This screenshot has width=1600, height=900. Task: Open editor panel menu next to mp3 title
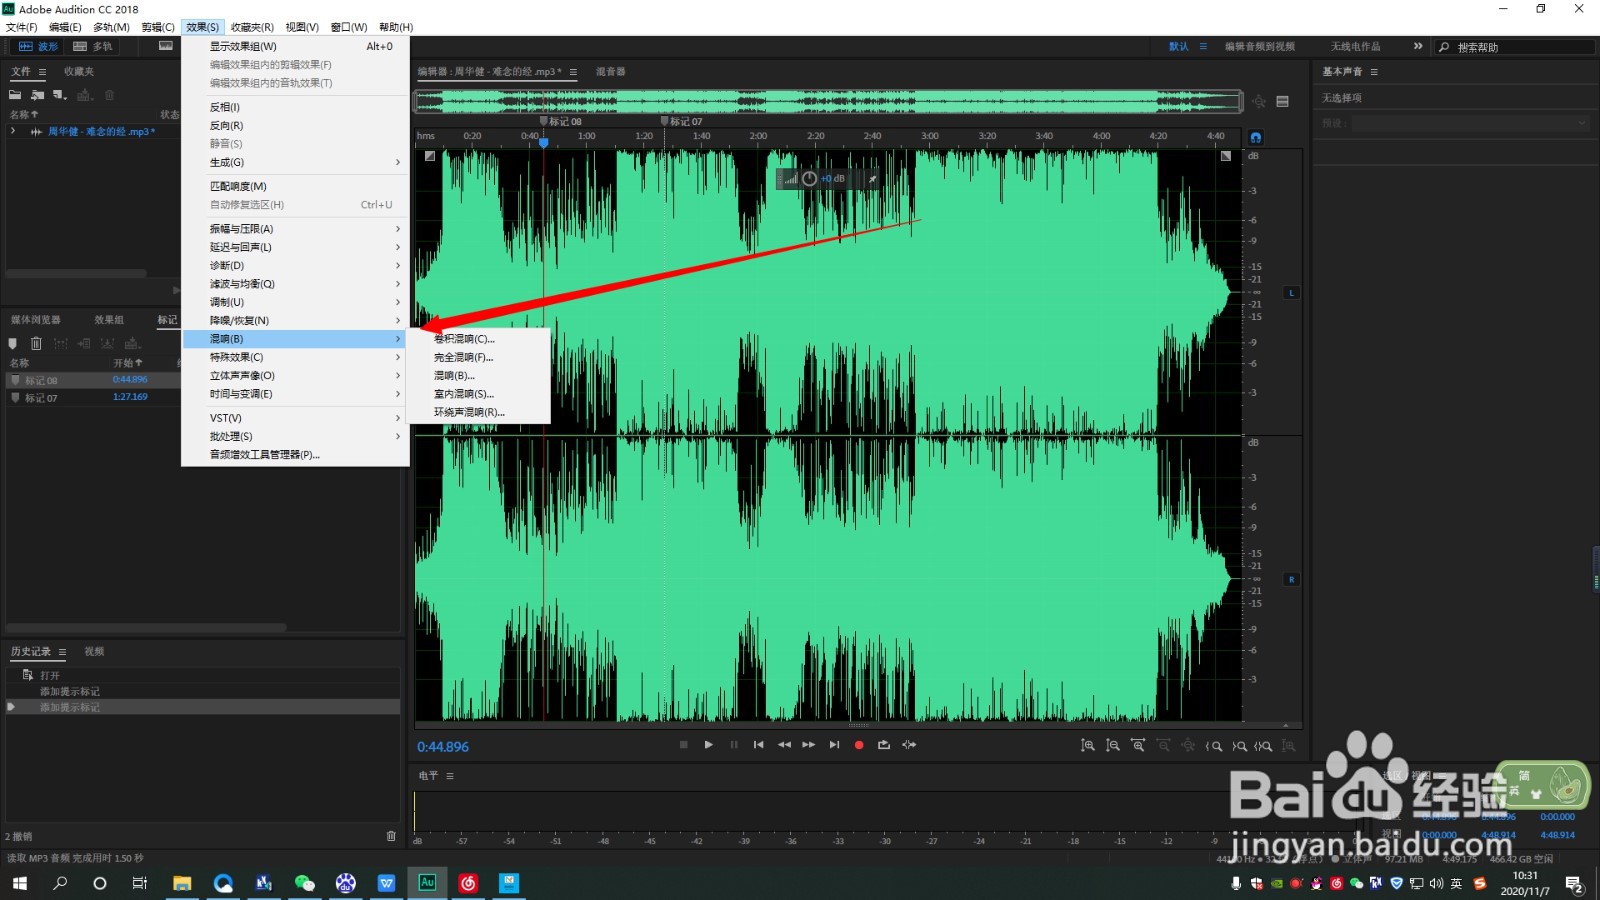point(573,72)
